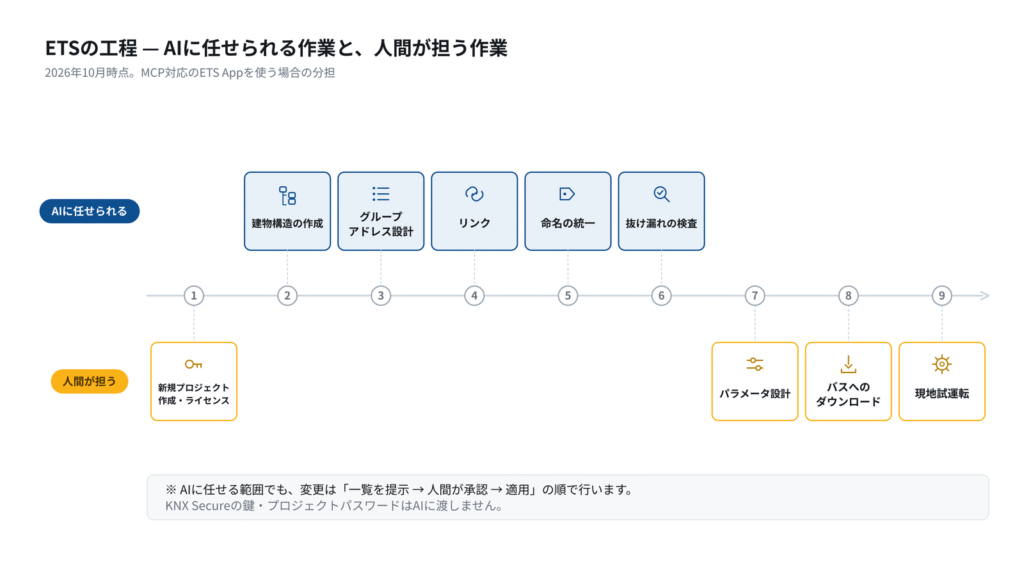1024x576 pixels.
Task: Click the KNX Secureの鍵 note line
Action: click(x=334, y=506)
